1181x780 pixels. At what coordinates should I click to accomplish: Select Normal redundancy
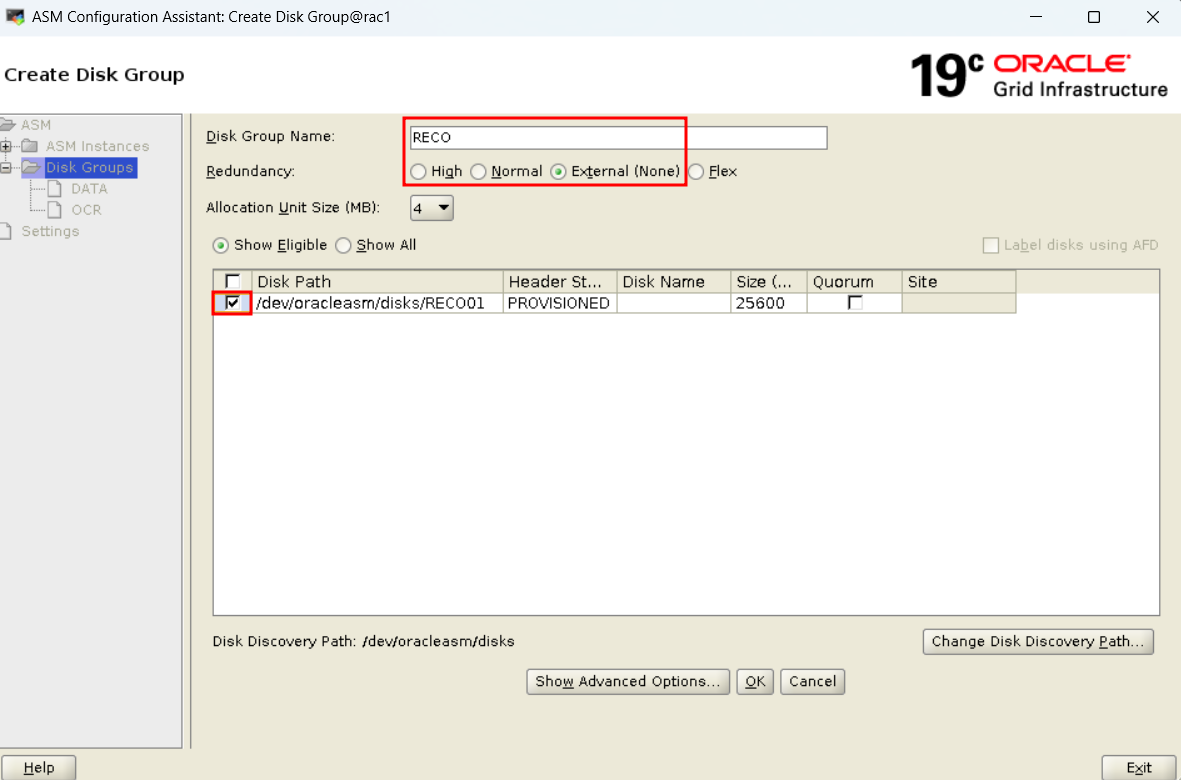478,172
